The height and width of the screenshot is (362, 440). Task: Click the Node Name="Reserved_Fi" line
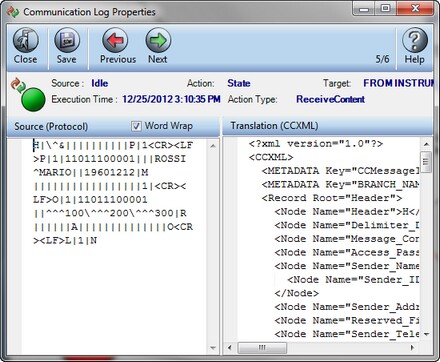coord(347,320)
